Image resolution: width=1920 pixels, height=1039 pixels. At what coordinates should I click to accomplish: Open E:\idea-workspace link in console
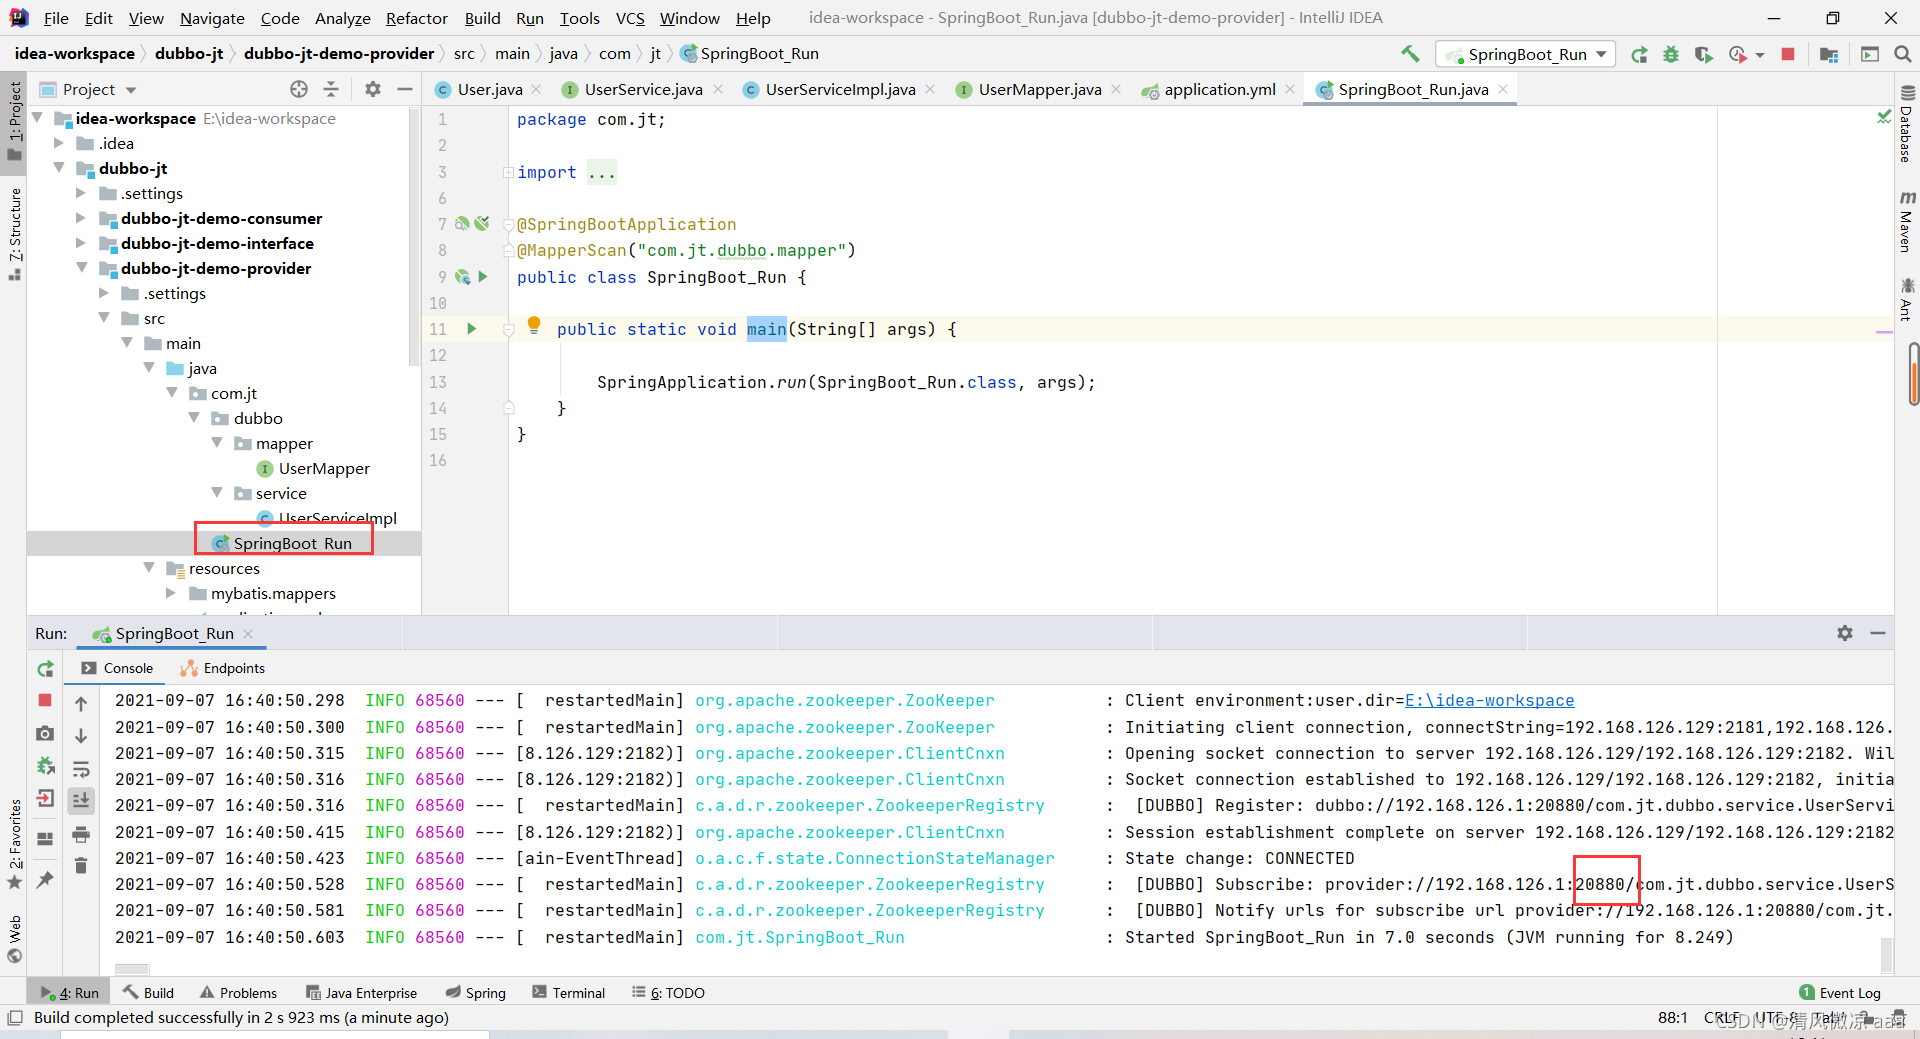coord(1489,700)
